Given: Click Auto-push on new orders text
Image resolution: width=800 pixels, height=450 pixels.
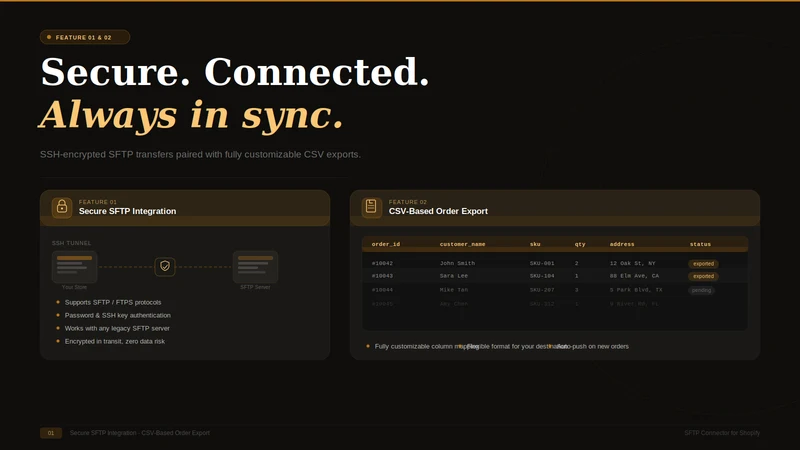Looking at the screenshot, I should click(x=593, y=346).
